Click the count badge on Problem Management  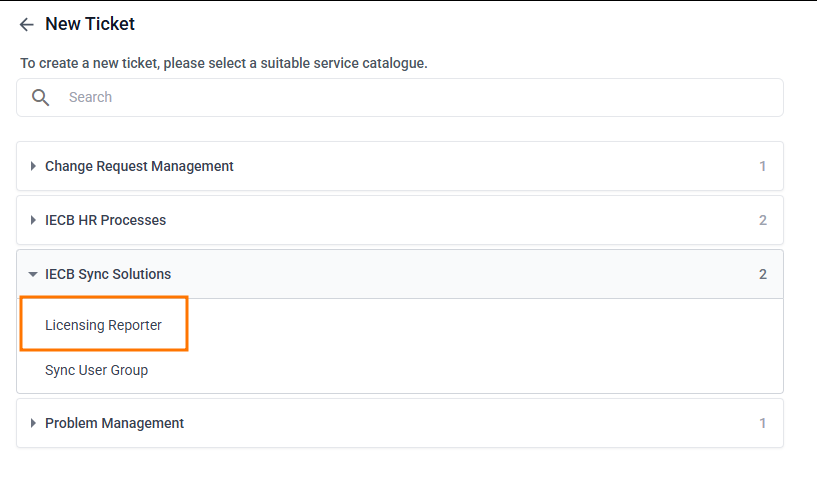coord(763,423)
